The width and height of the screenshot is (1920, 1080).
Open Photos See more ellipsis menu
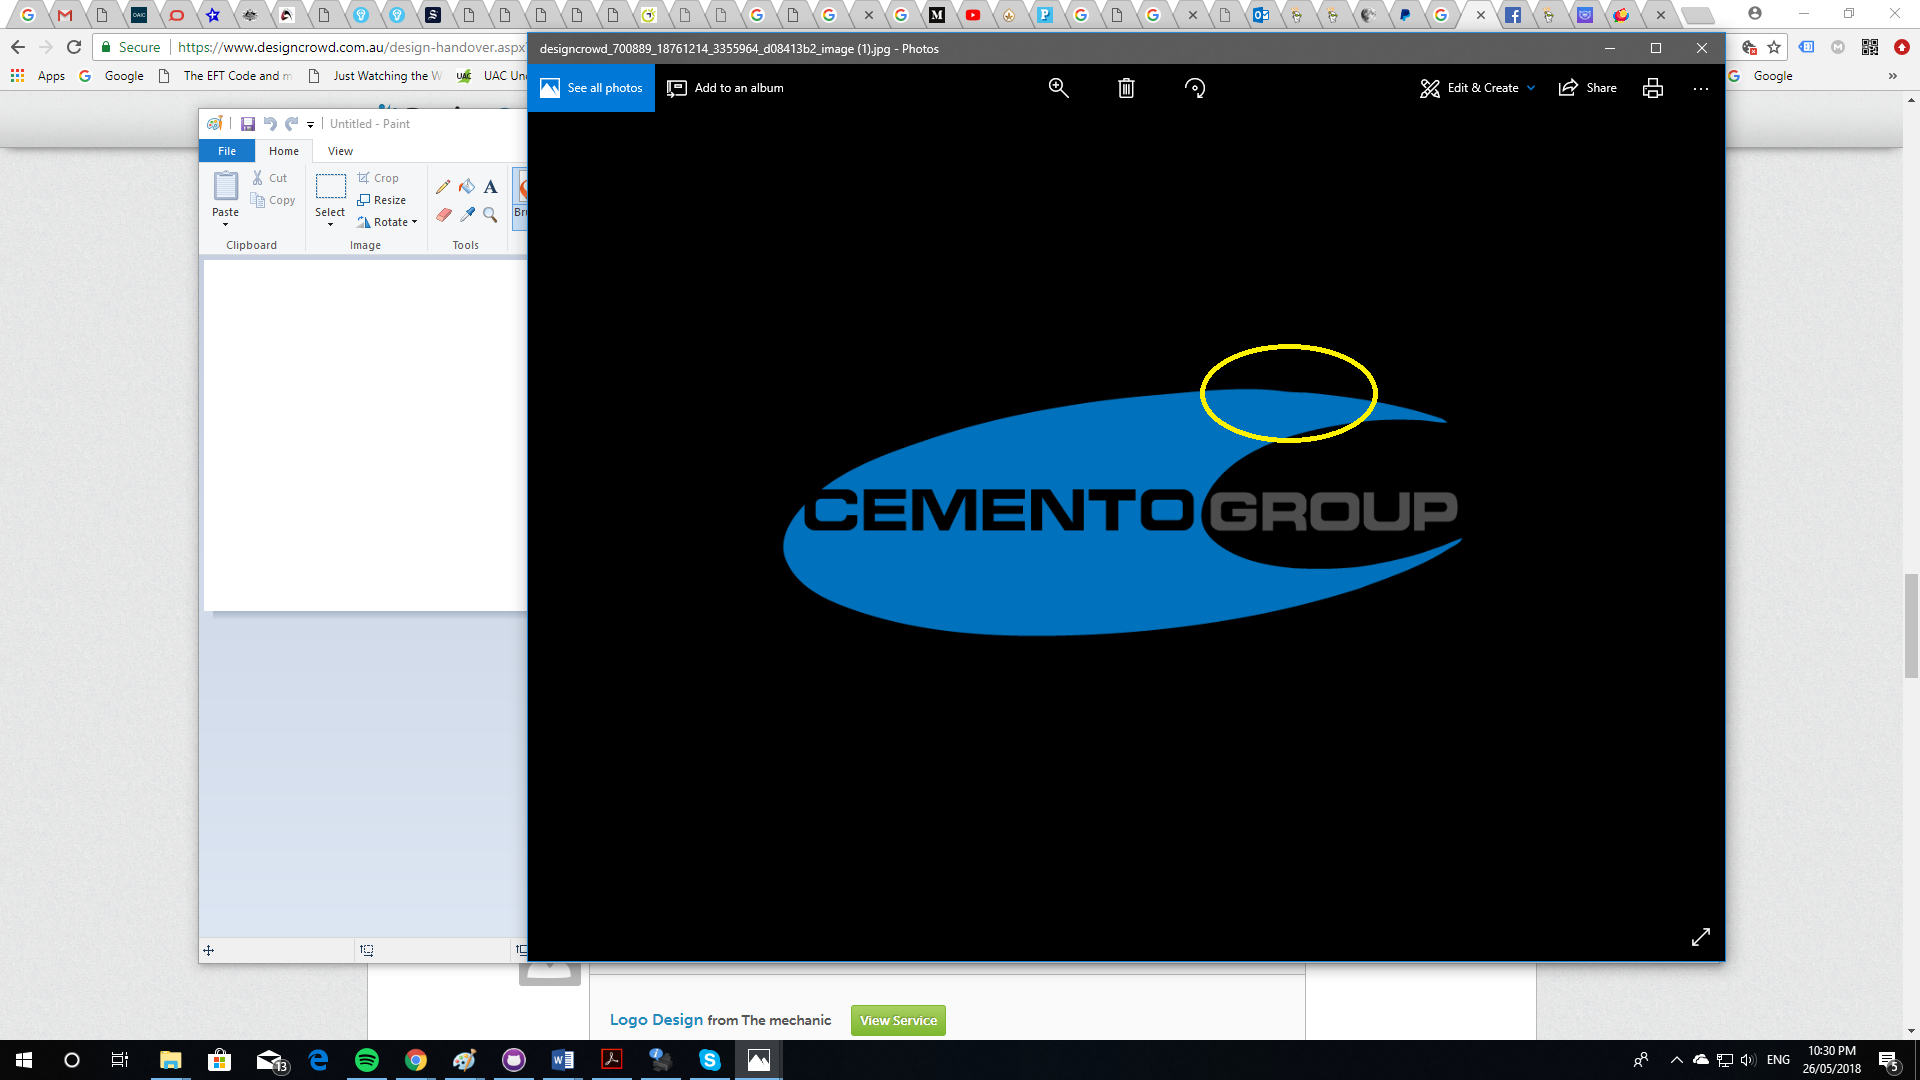tap(1700, 88)
